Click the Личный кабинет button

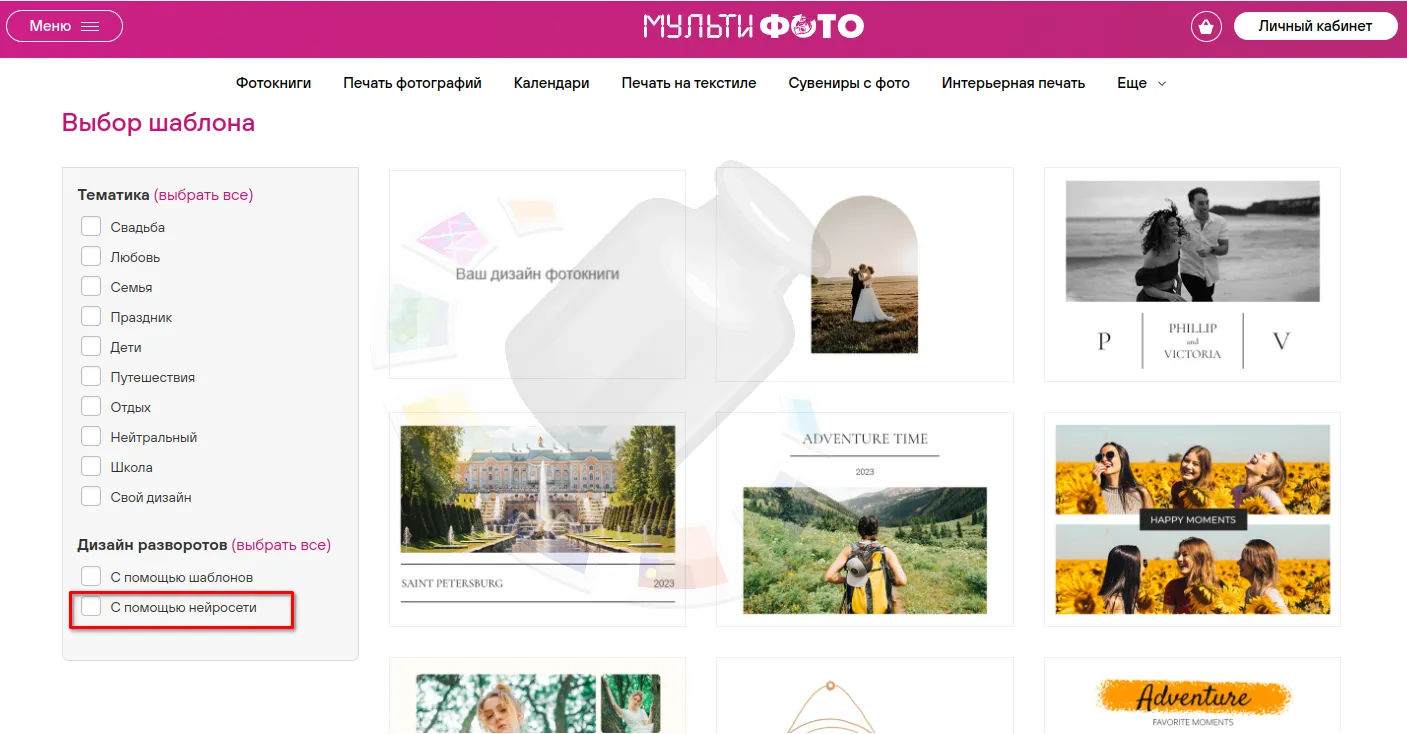(1314, 26)
